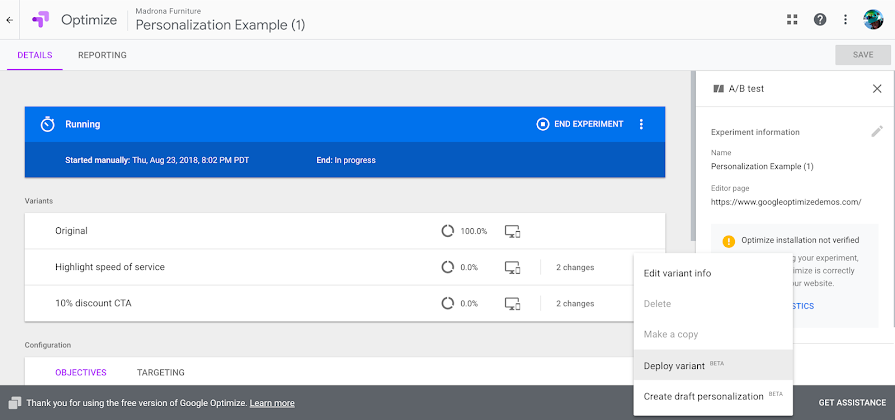Image resolution: width=895 pixels, height=420 pixels.
Task: Click the End: In progress text
Action: point(346,160)
